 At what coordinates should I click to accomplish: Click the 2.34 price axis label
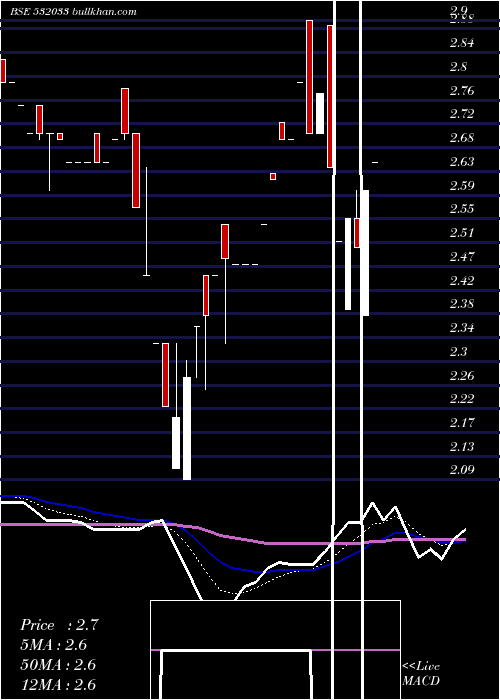click(462, 328)
